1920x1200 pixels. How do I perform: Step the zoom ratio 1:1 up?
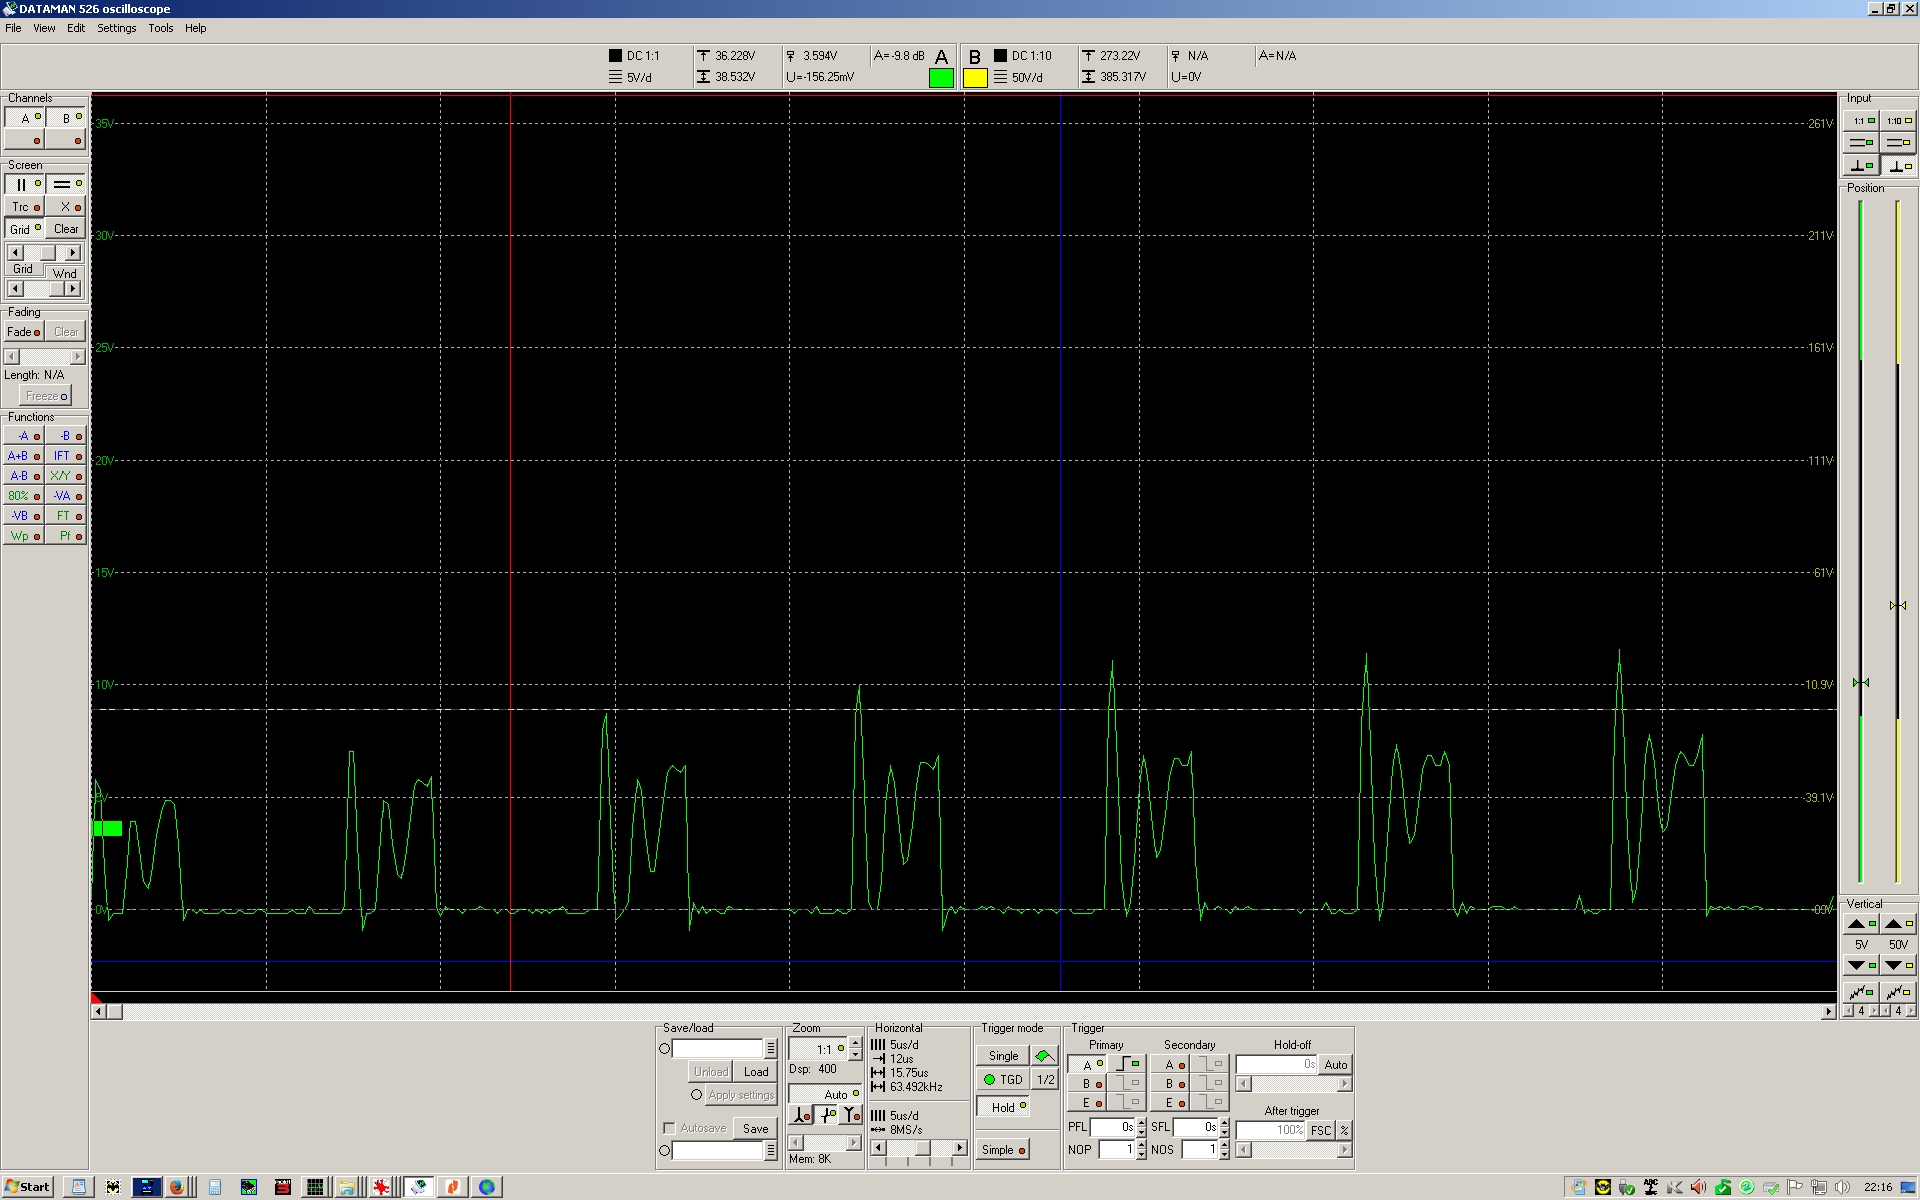point(855,1044)
